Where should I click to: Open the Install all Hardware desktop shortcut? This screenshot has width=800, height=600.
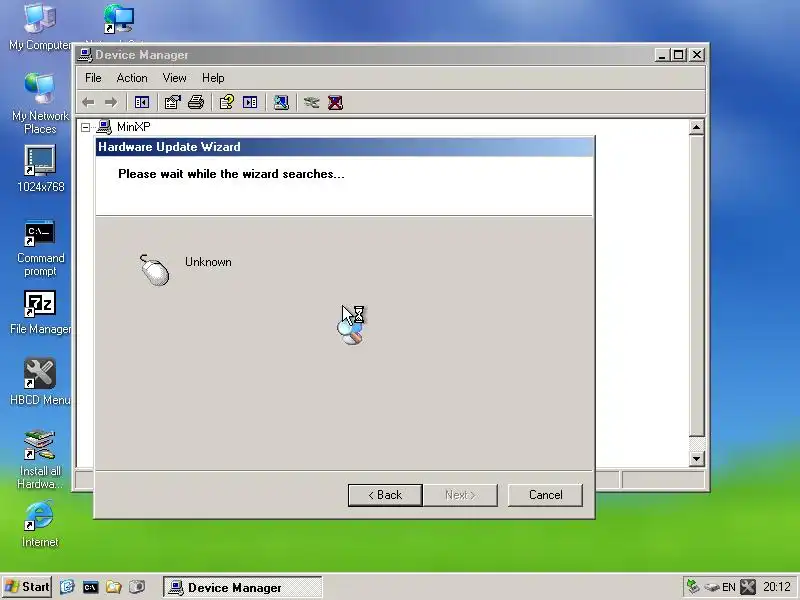pos(40,459)
